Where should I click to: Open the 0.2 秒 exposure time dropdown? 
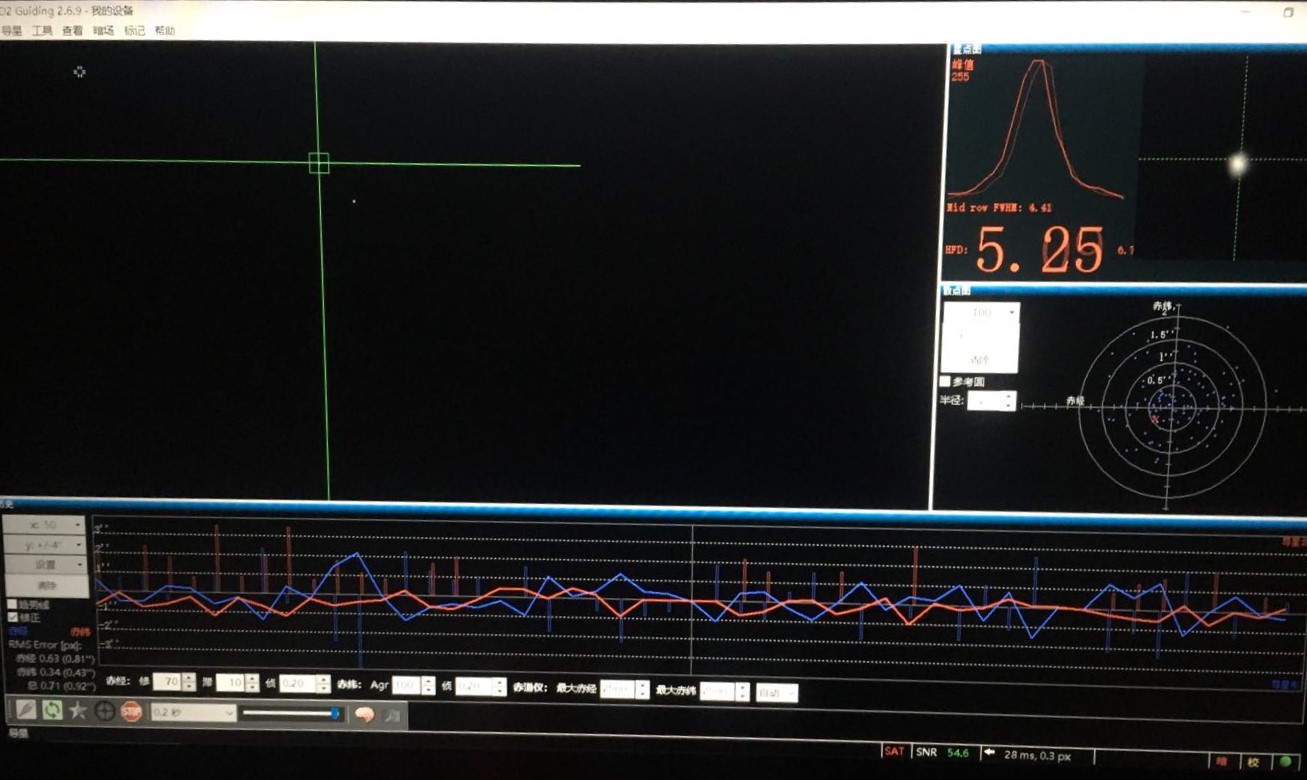pyautogui.click(x=193, y=713)
